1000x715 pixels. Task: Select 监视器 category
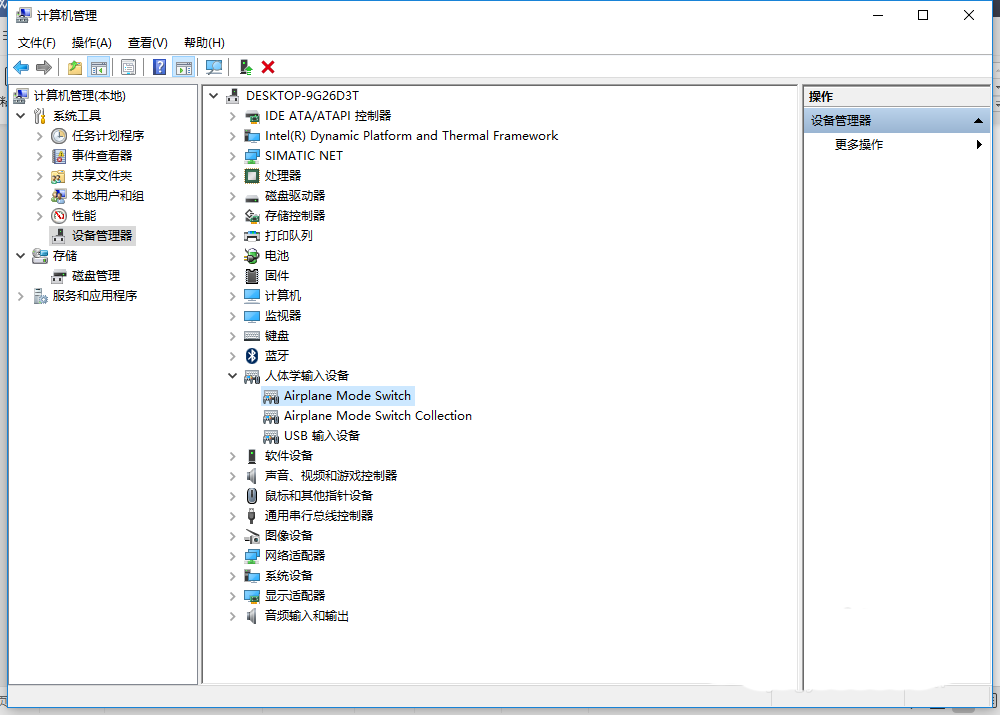click(x=283, y=316)
